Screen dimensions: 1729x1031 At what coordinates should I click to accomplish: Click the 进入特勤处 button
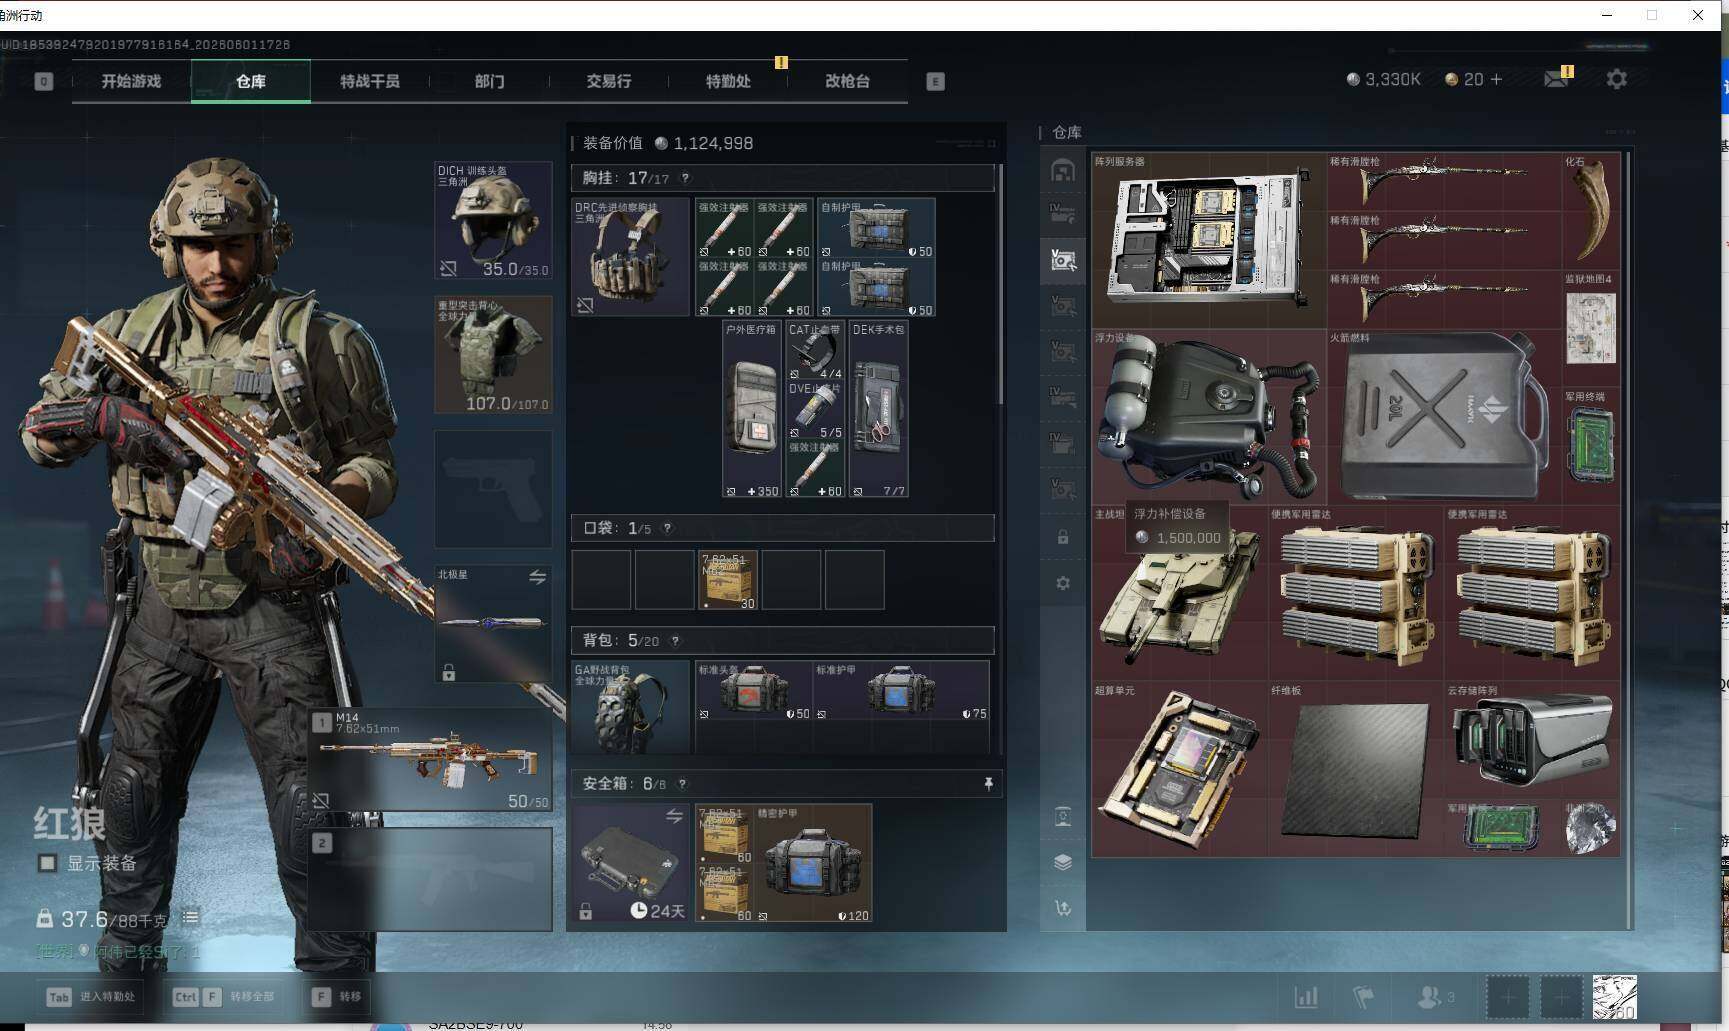(x=90, y=996)
